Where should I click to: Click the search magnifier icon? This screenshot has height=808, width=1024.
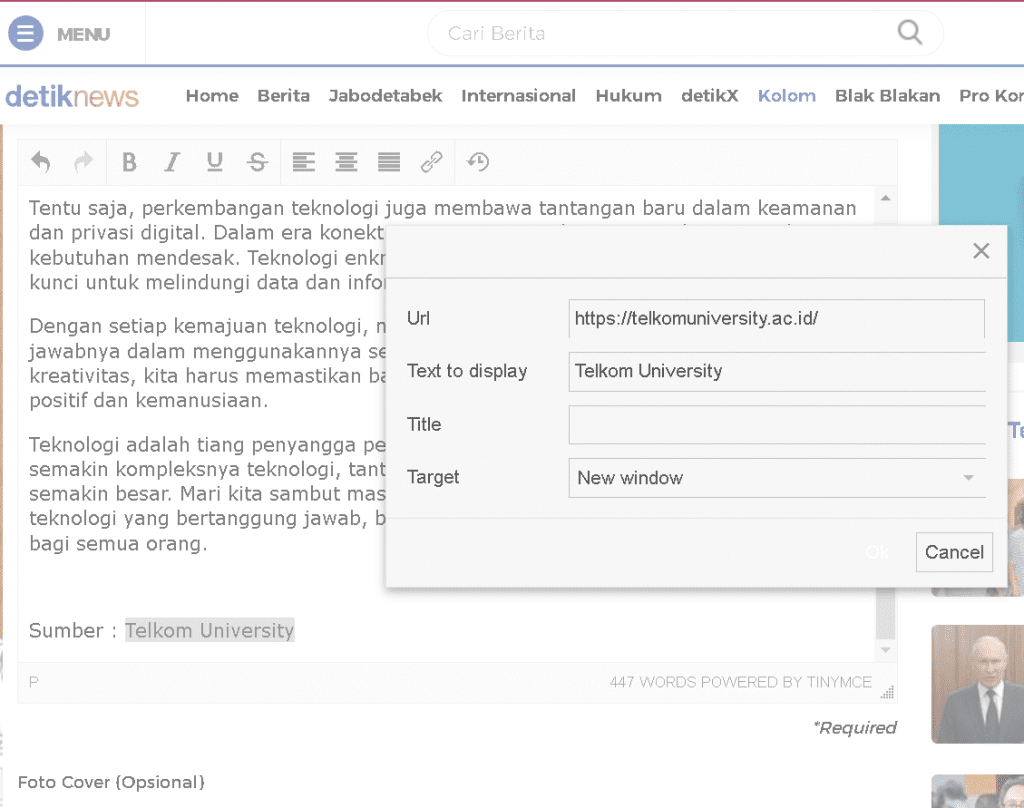point(908,33)
